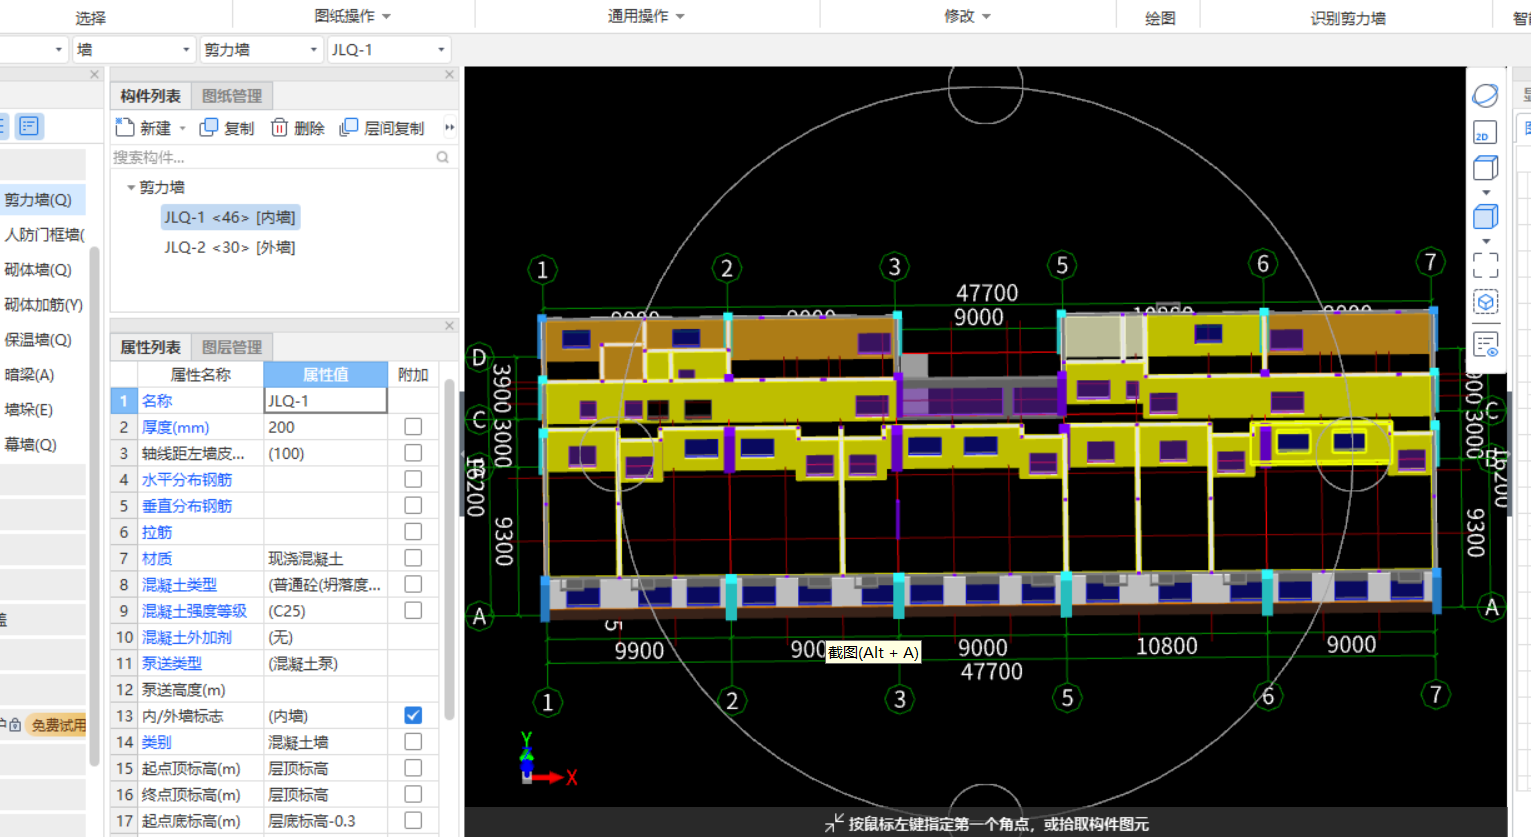Toggle 附加 checkbox for 水平分布钢筋
The width and height of the screenshot is (1531, 837).
(413, 479)
